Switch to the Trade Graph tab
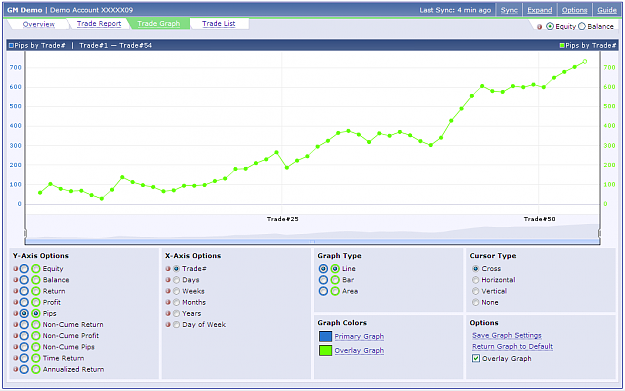Screen dimensions: 625x391 159,24
